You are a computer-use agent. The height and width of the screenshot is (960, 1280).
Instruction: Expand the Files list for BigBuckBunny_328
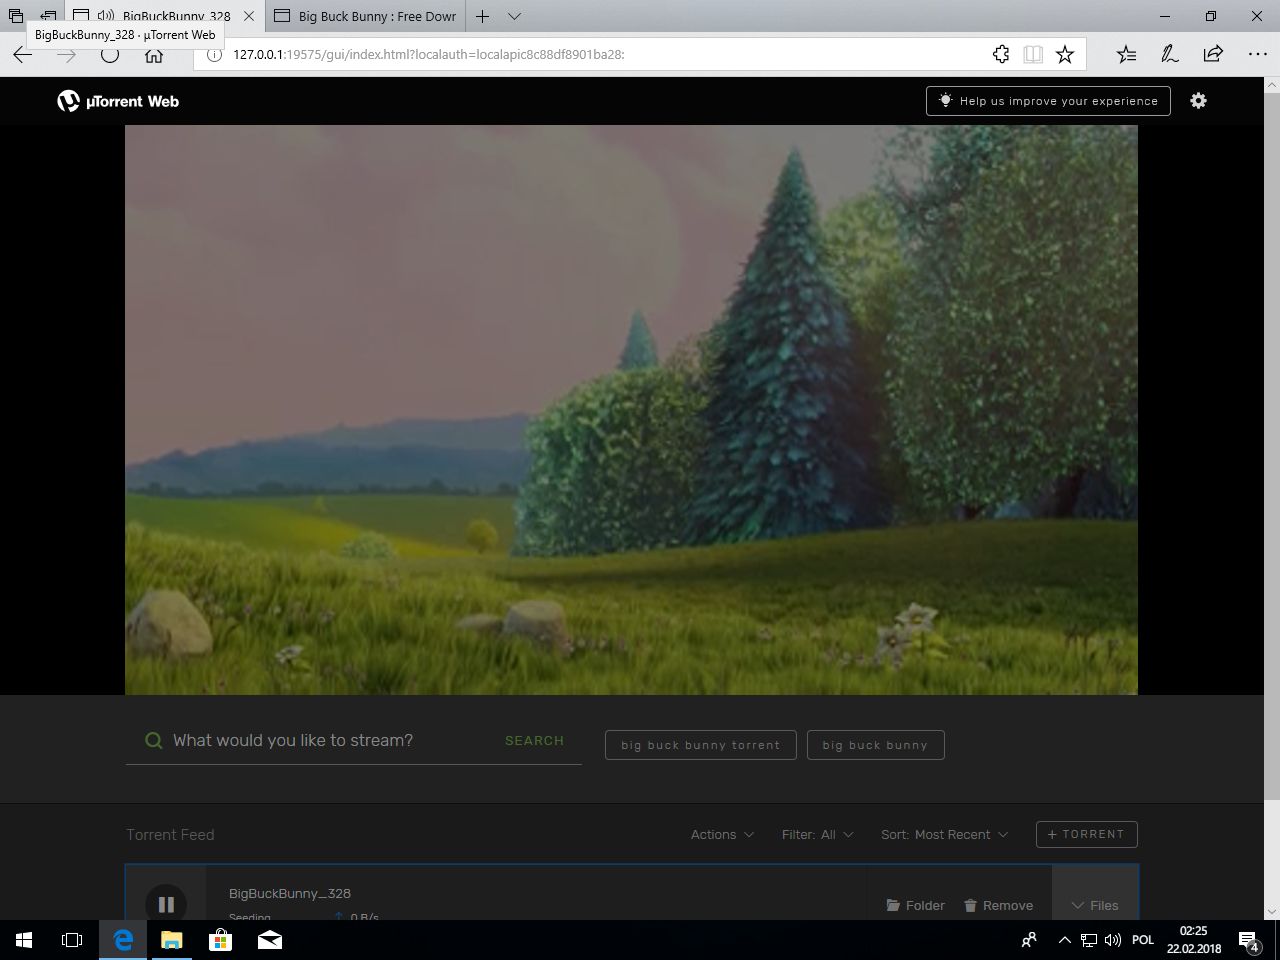coord(1095,905)
